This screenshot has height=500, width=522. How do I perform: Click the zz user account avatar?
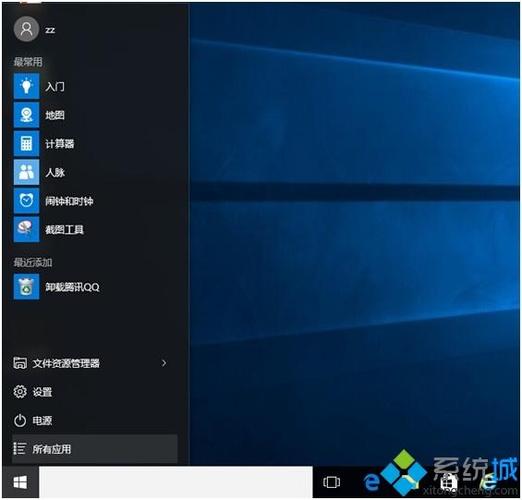tap(26, 29)
